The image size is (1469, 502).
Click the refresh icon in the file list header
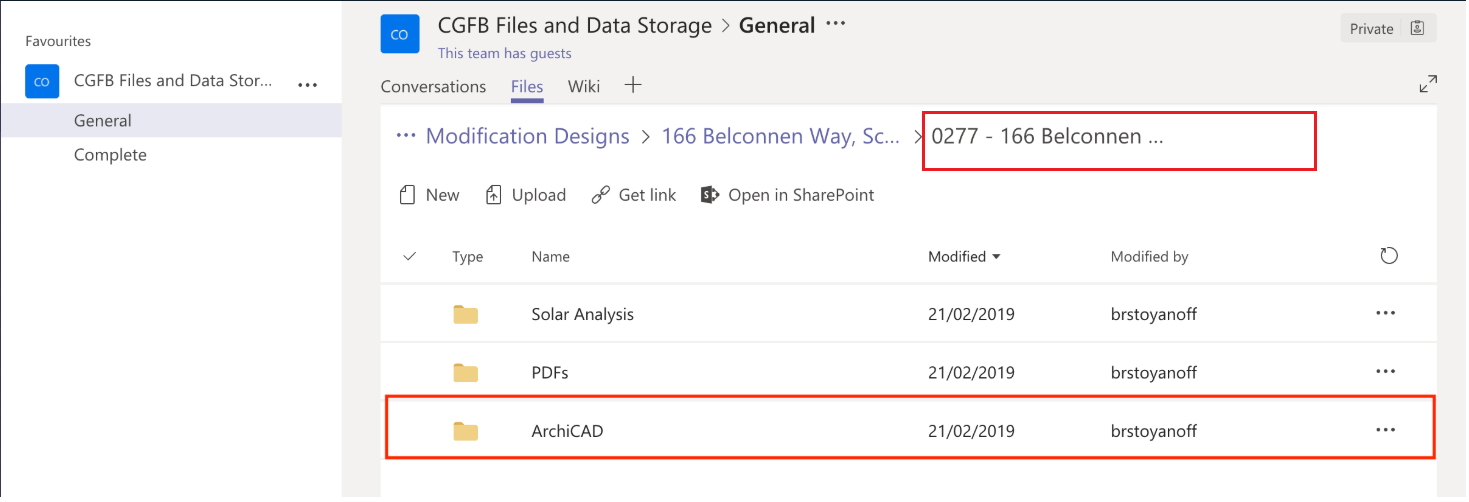pos(1388,257)
